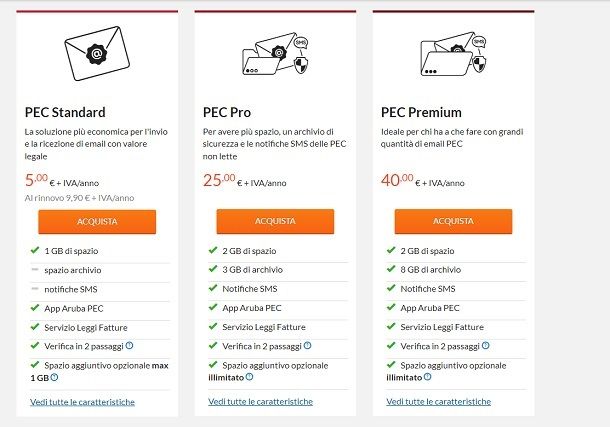The image size is (610, 427).
Task: Click the green checkmark beside '8 GB di archivio'
Action: click(391, 269)
